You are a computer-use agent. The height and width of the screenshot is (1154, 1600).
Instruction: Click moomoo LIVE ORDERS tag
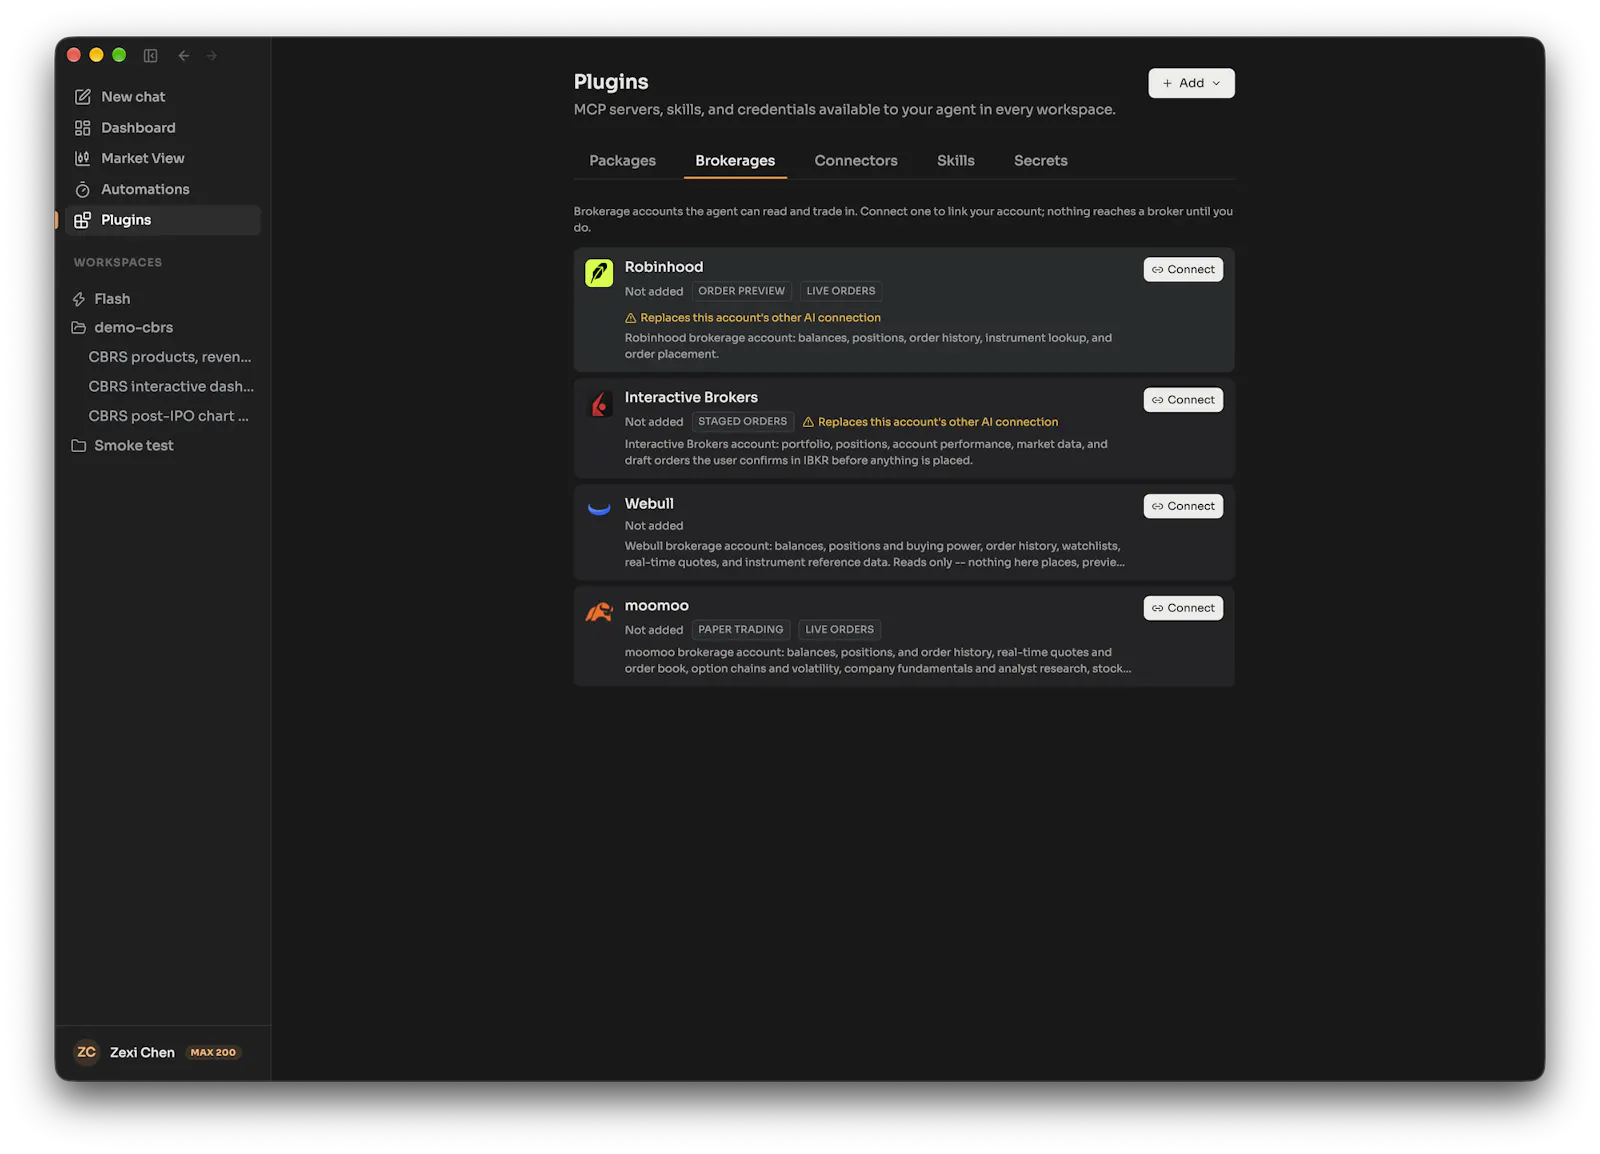[x=839, y=630]
